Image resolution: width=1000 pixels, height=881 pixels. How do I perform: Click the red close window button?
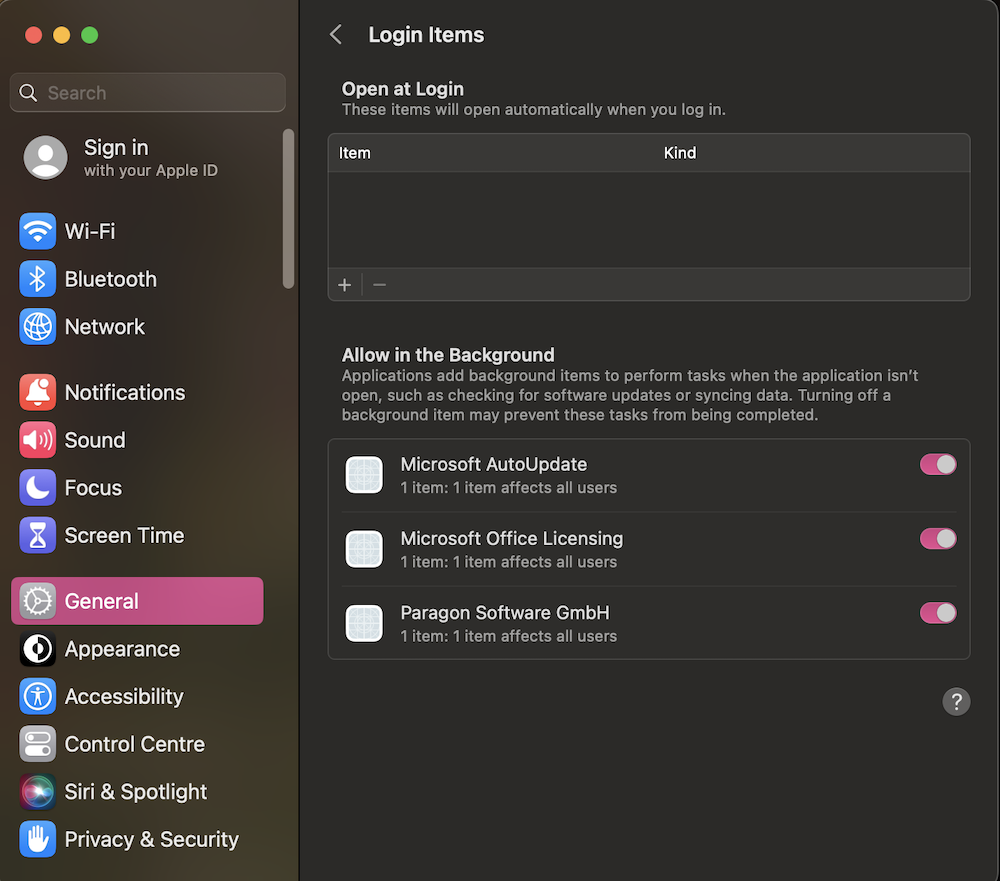pos(34,35)
